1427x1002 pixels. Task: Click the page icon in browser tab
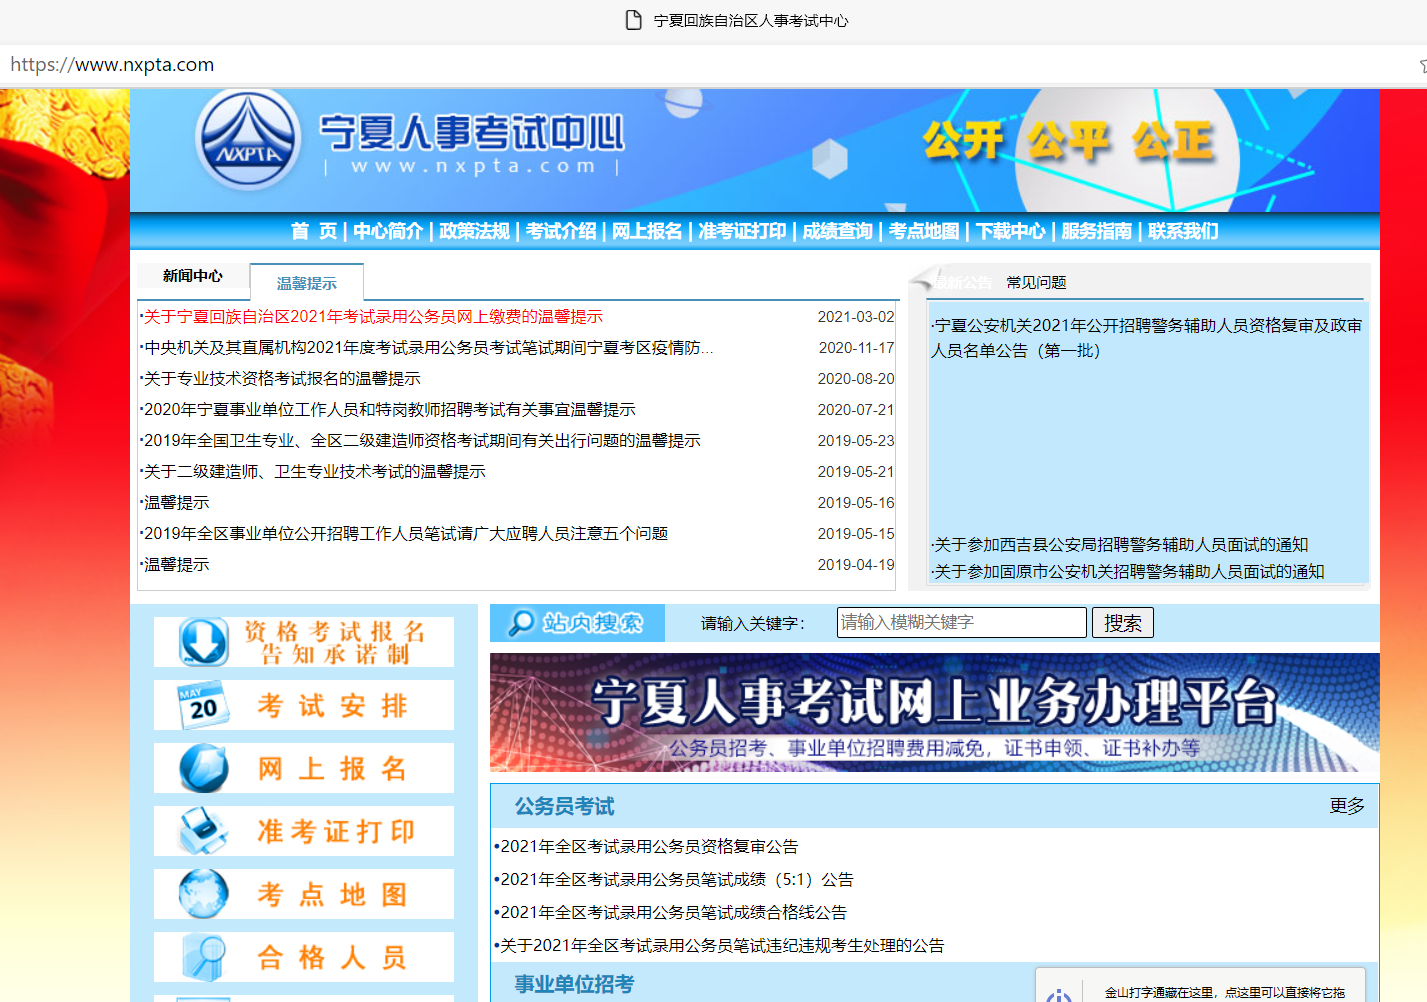coord(633,20)
